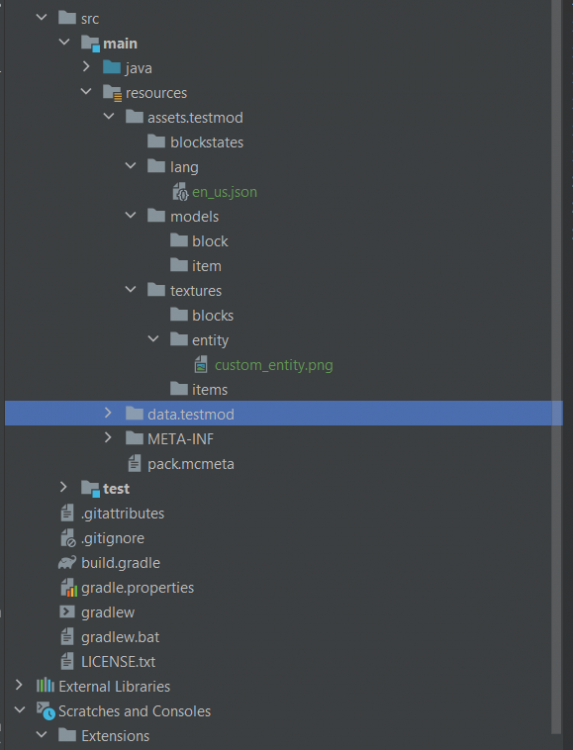Expand the java source folder
Image resolution: width=573 pixels, height=750 pixels.
[x=86, y=66]
